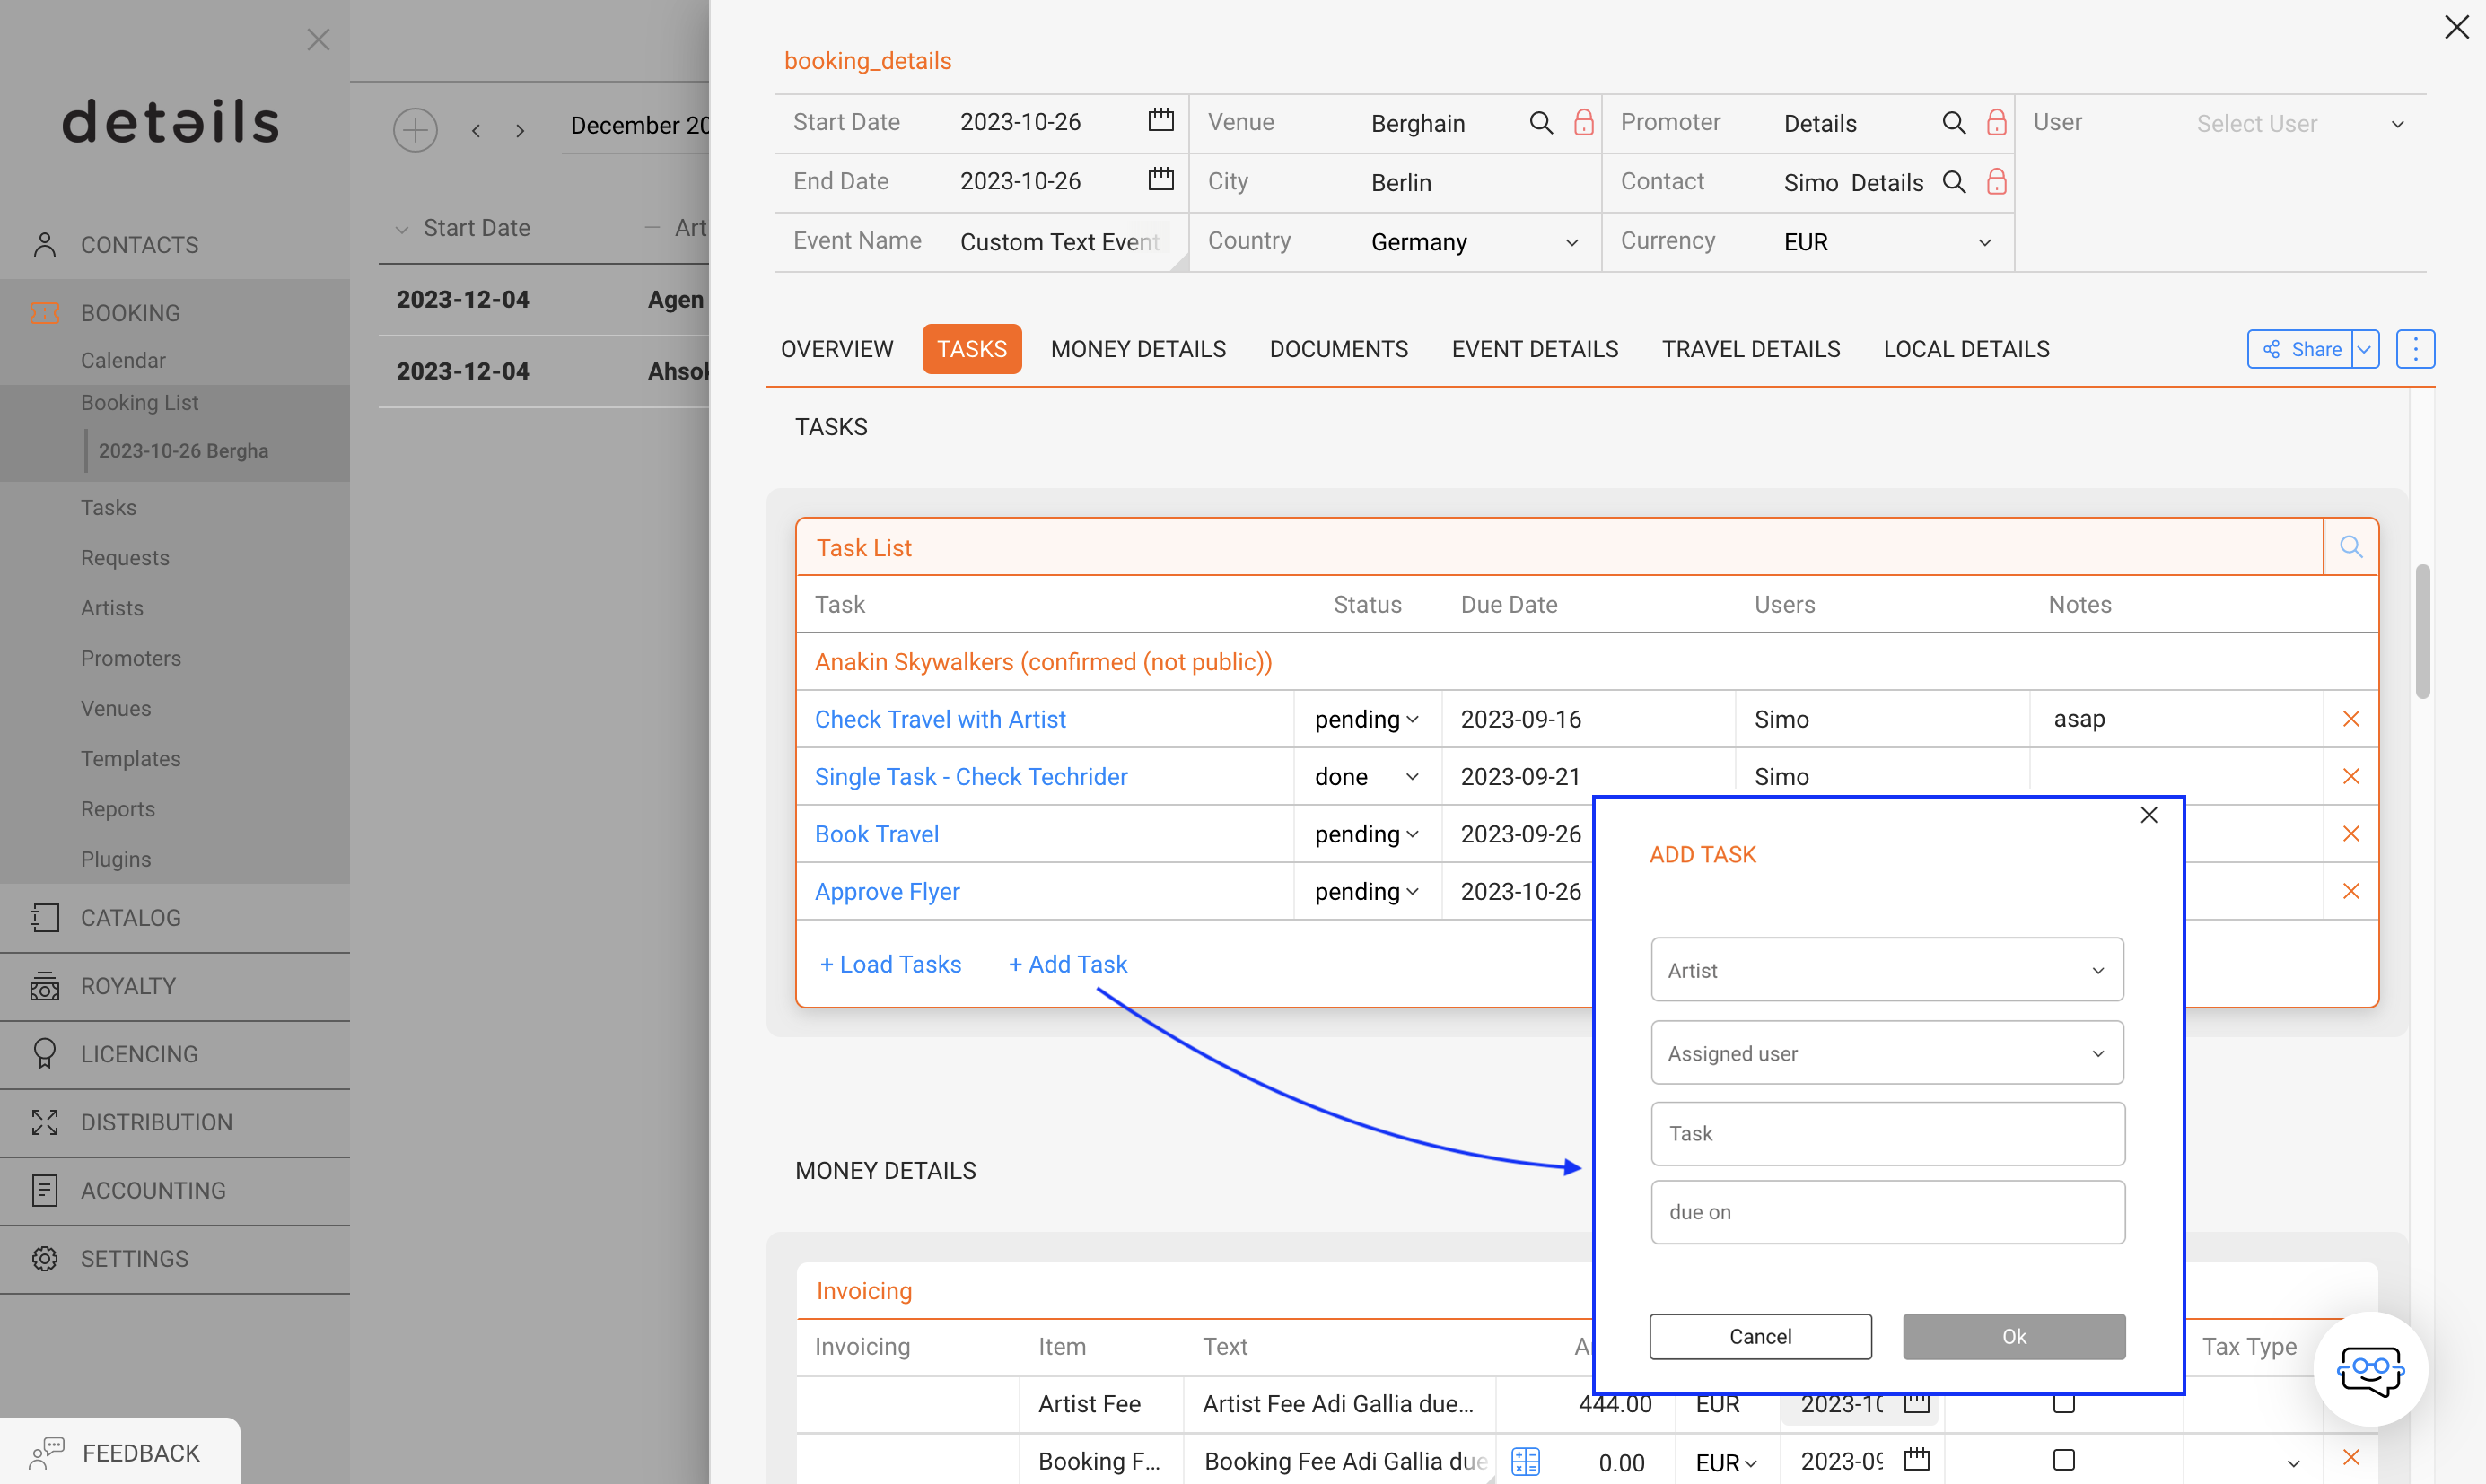Viewport: 2486px width, 1484px height.
Task: Tick the checkbox in the Artist Fee row
Action: click(2063, 1404)
